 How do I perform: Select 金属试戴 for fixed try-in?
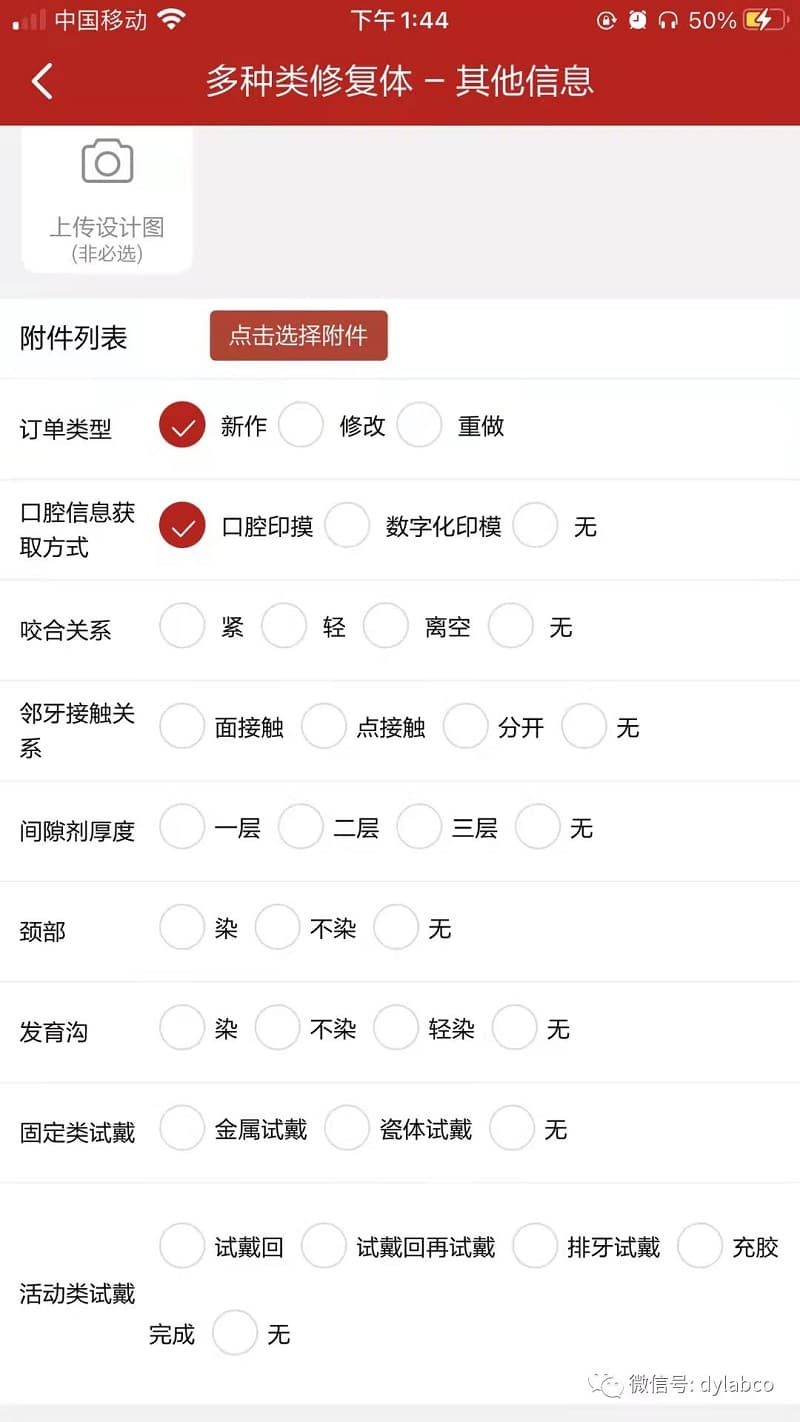click(182, 1129)
